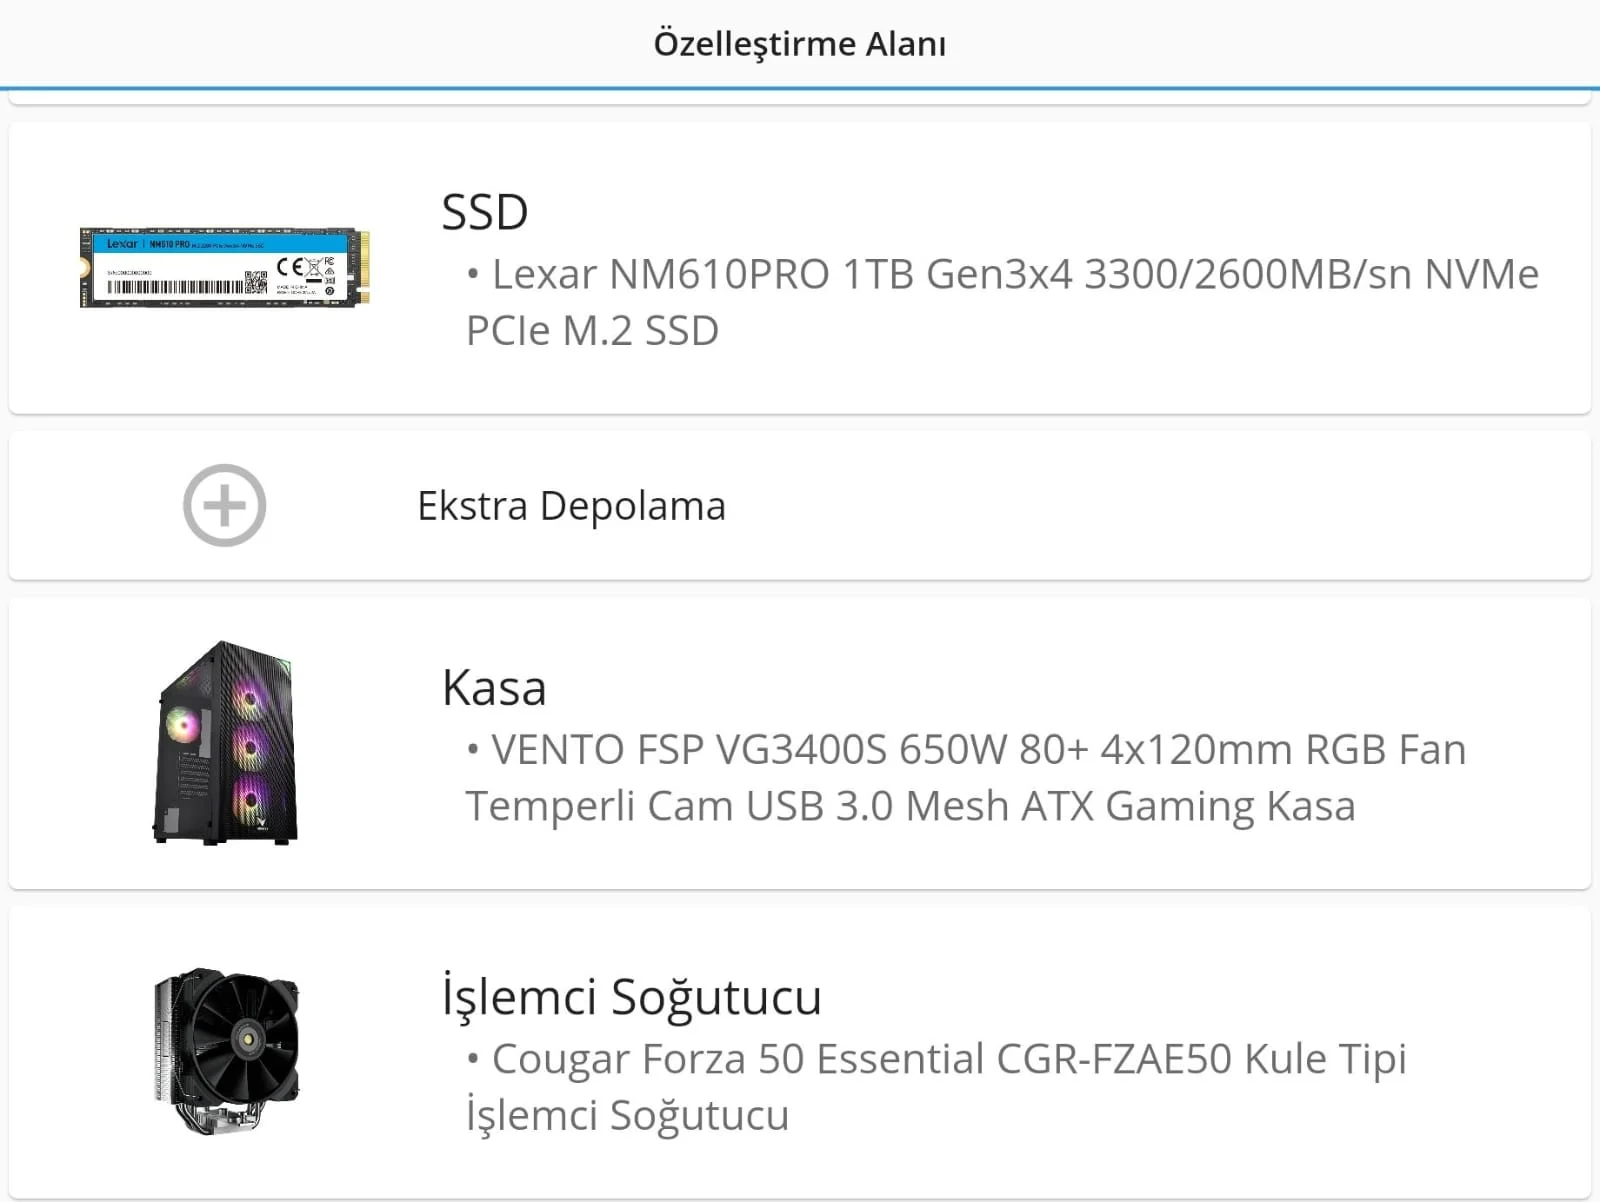1600x1202 pixels.
Task: Select the İşlemci Soğutucu section heading
Action: [x=631, y=997]
